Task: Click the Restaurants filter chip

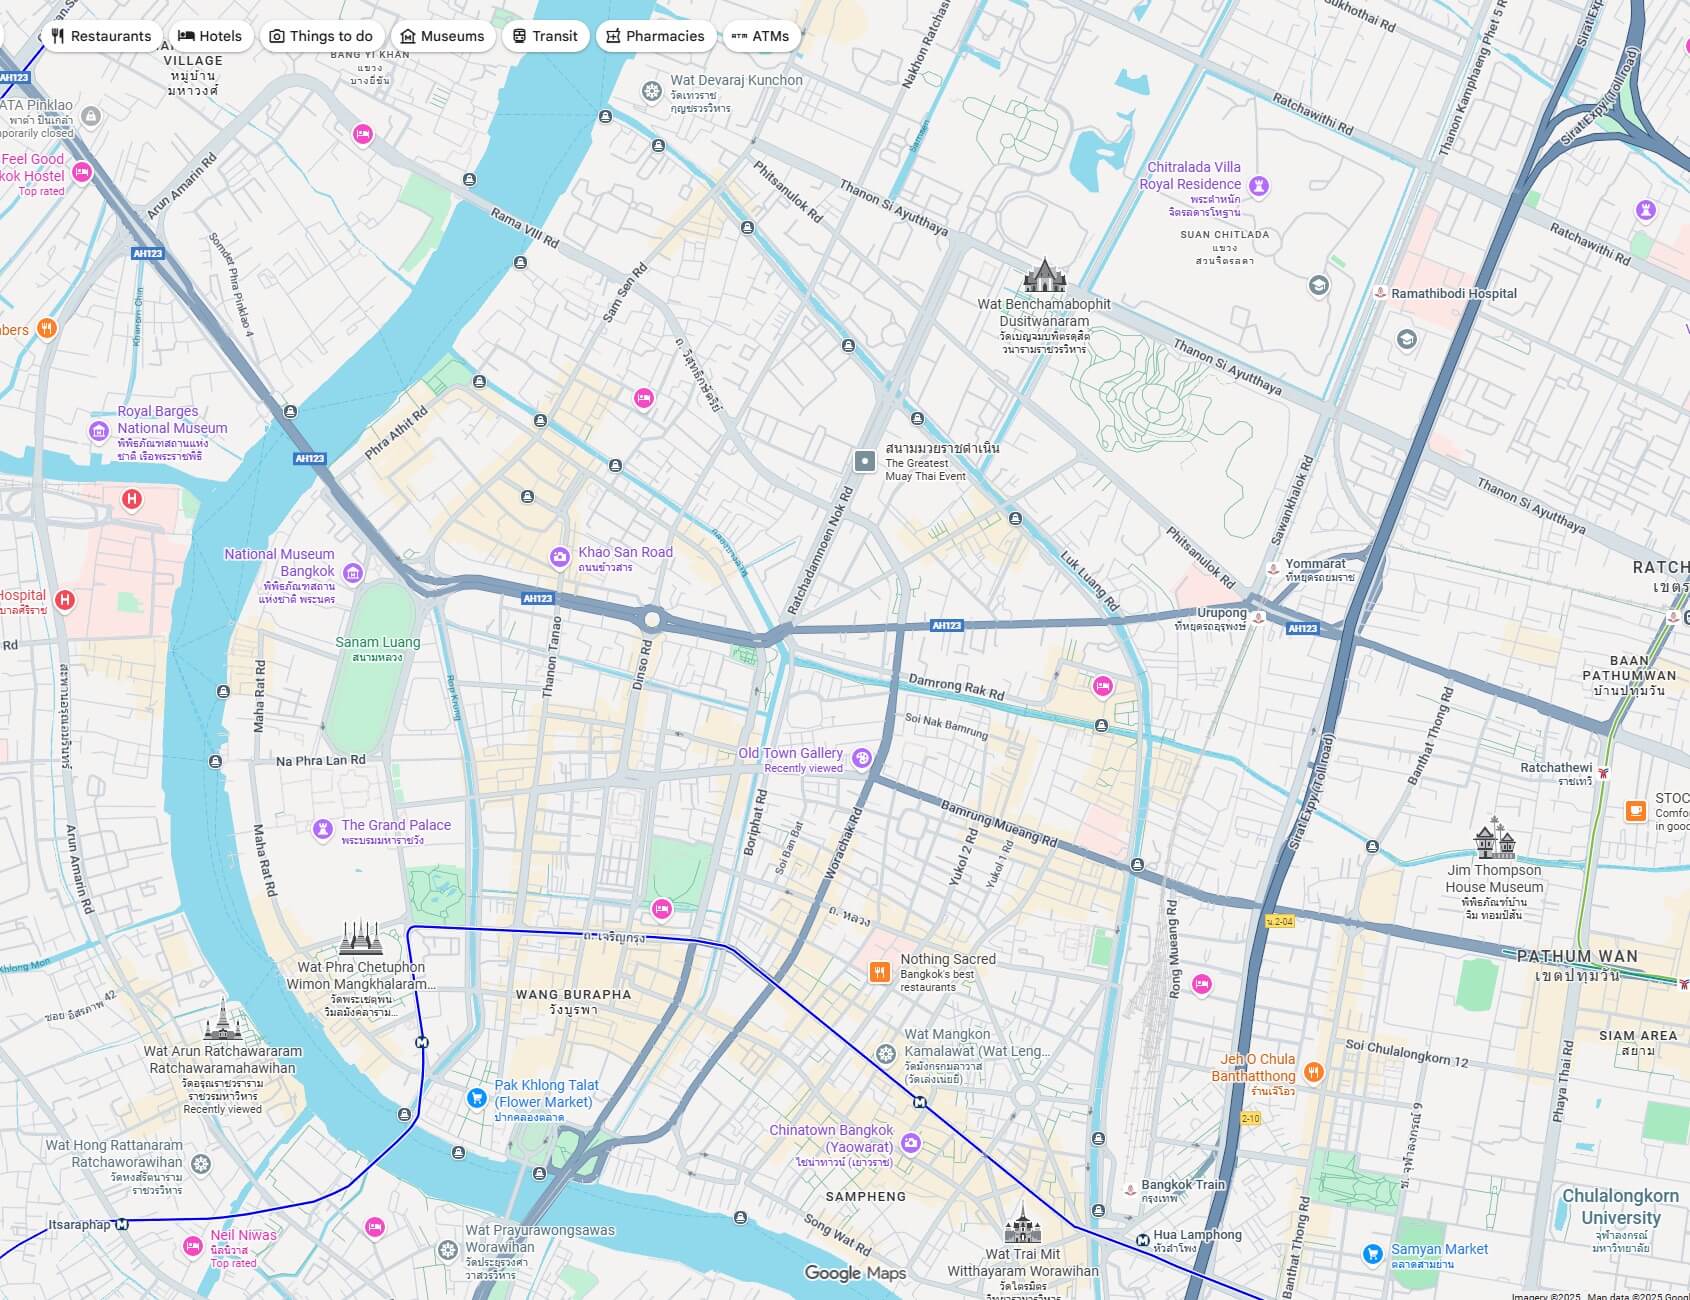Action: pyautogui.click(x=101, y=36)
